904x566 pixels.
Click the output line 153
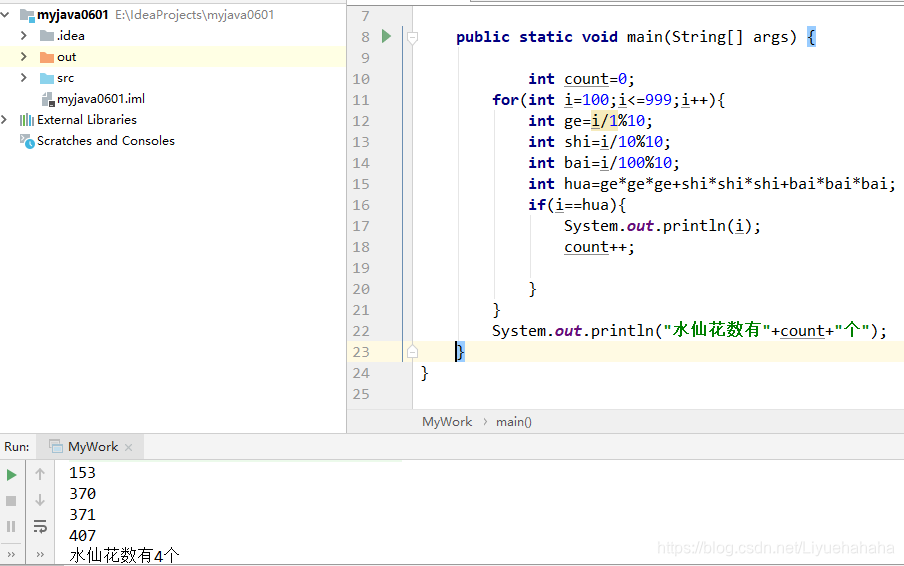point(82,473)
